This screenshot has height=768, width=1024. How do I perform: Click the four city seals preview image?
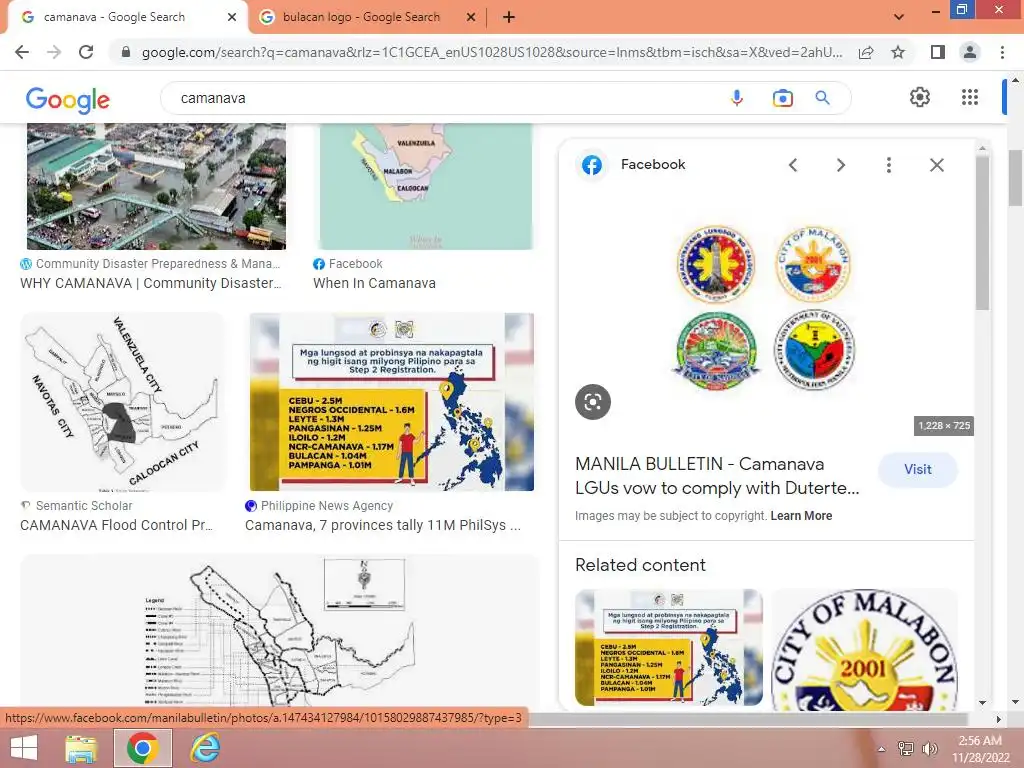[765, 307]
